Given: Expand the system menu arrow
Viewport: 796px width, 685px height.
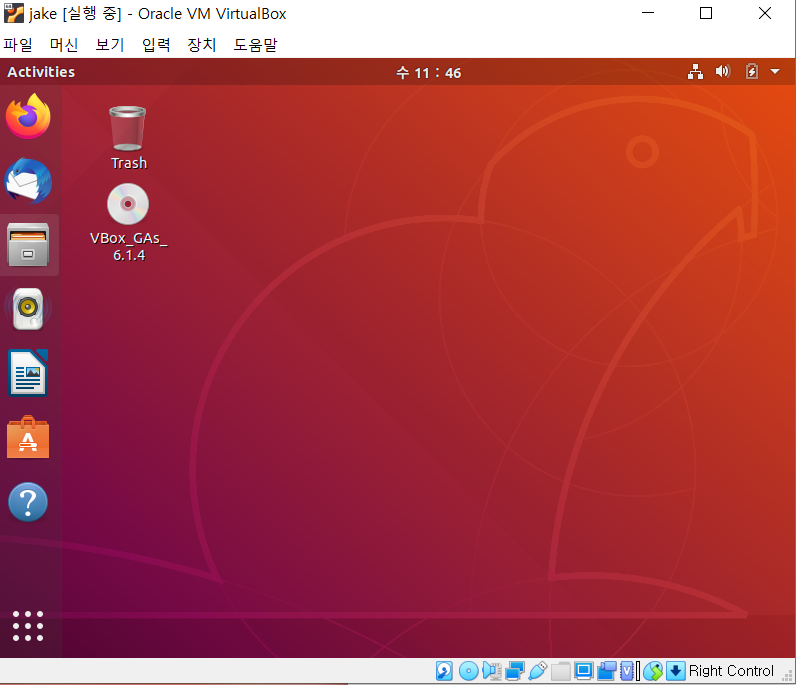Looking at the screenshot, I should [775, 72].
